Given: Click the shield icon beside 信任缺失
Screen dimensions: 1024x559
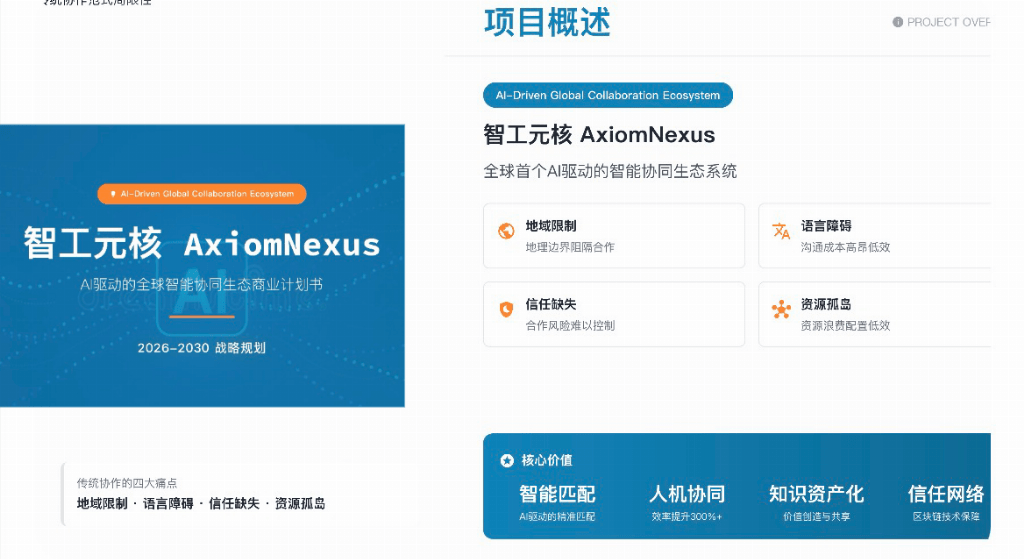Looking at the screenshot, I should pos(507,310).
